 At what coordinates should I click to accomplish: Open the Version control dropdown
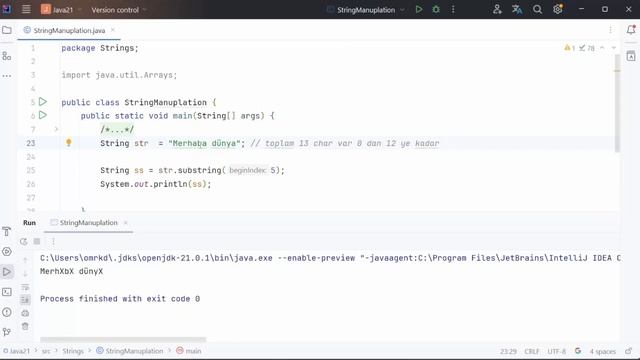pos(118,10)
